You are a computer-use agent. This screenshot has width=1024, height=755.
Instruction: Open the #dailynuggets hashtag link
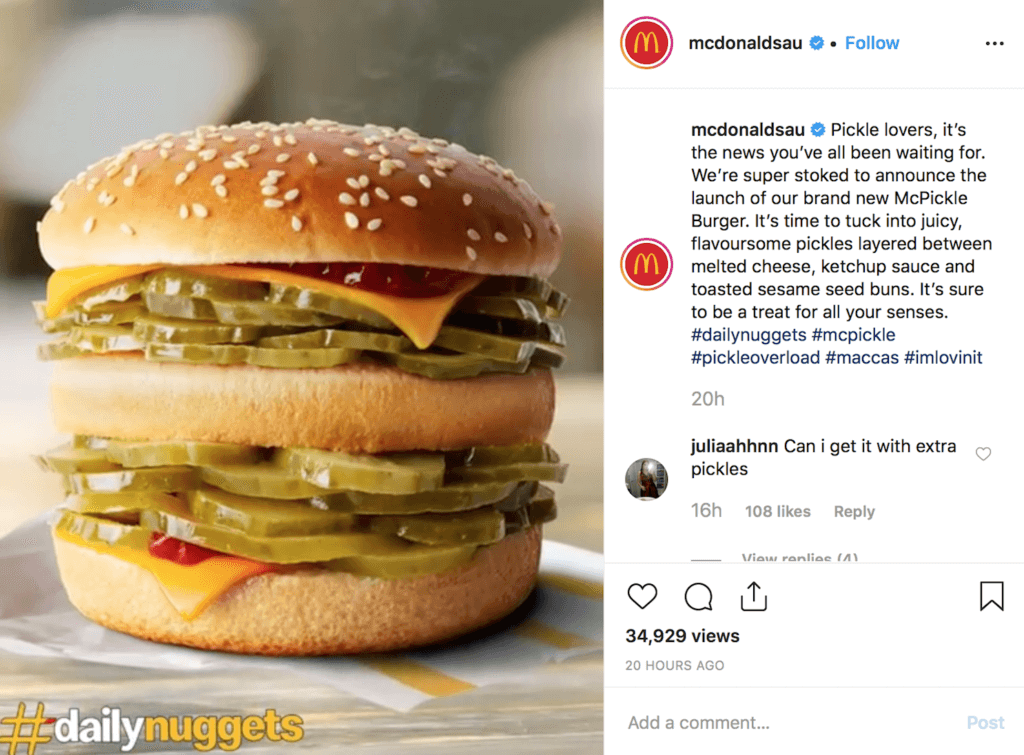[x=748, y=335]
